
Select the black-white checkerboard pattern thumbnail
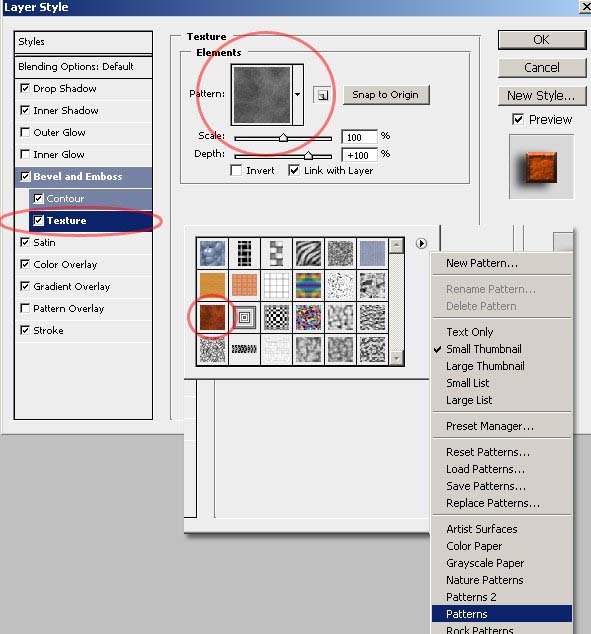277,318
